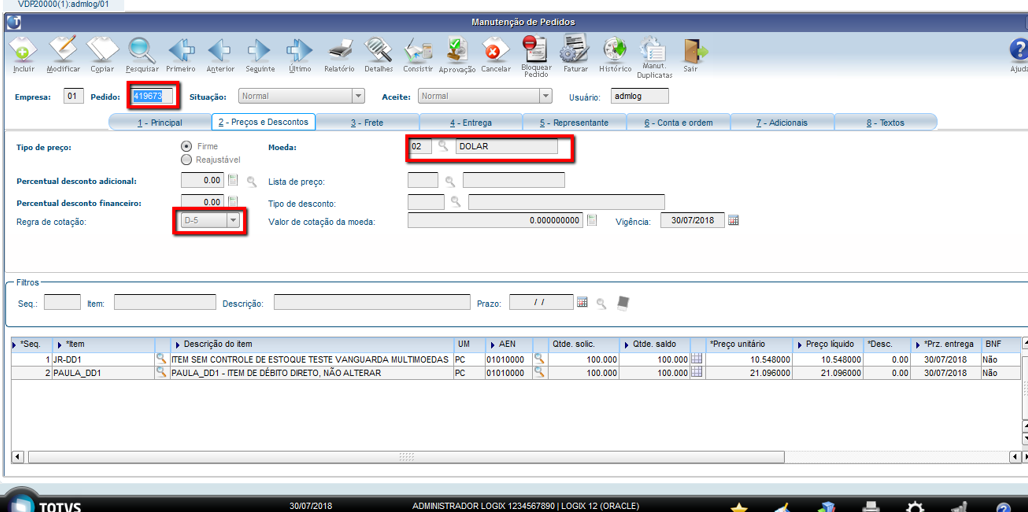Image resolution: width=1028 pixels, height=512 pixels.
Task: Click the AEN column header
Action: click(x=509, y=344)
